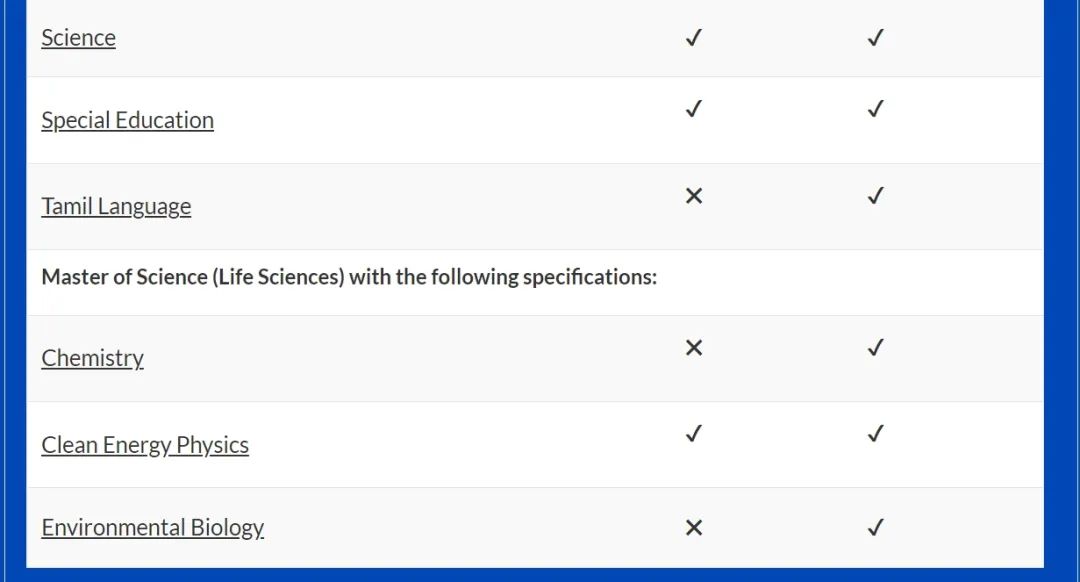This screenshot has height=582, width=1080.
Task: Open the Special Education link
Action: (x=127, y=121)
